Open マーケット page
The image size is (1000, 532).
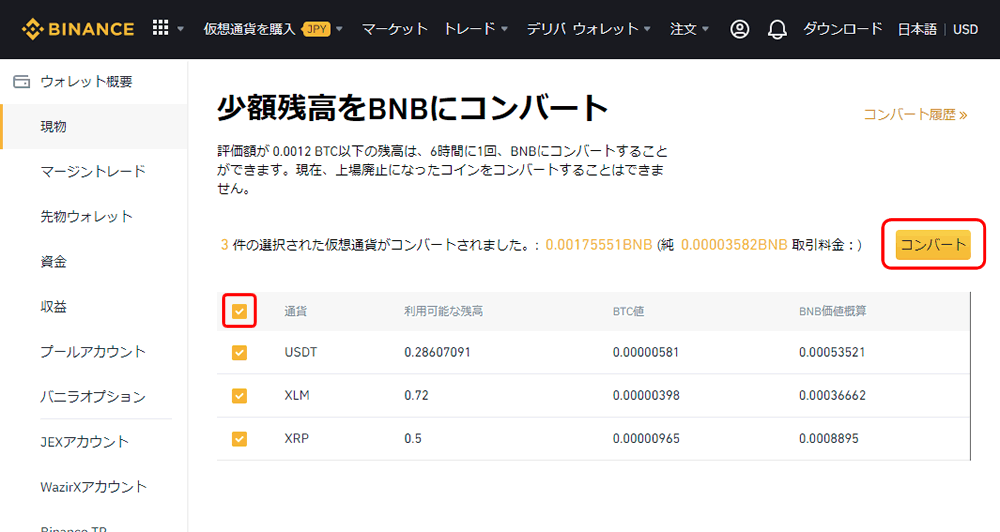[394, 29]
